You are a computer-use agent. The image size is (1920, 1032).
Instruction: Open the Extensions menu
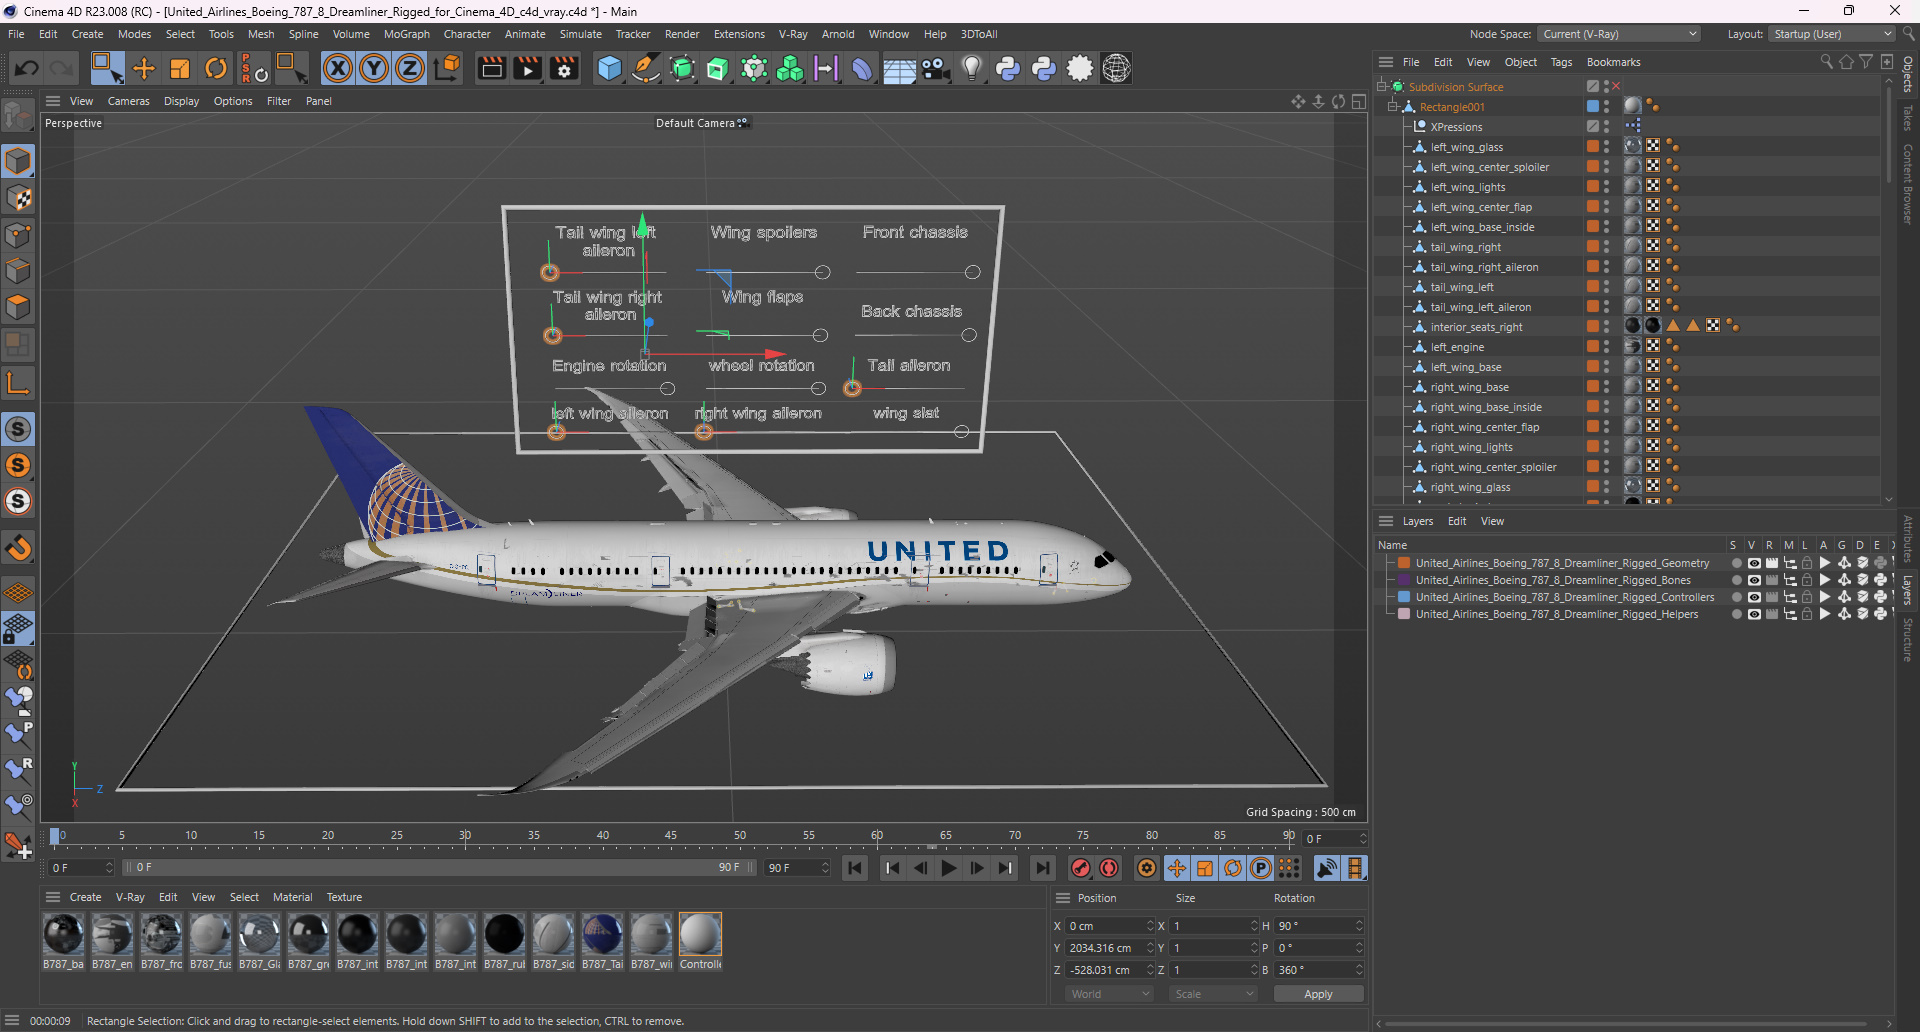pos(739,34)
